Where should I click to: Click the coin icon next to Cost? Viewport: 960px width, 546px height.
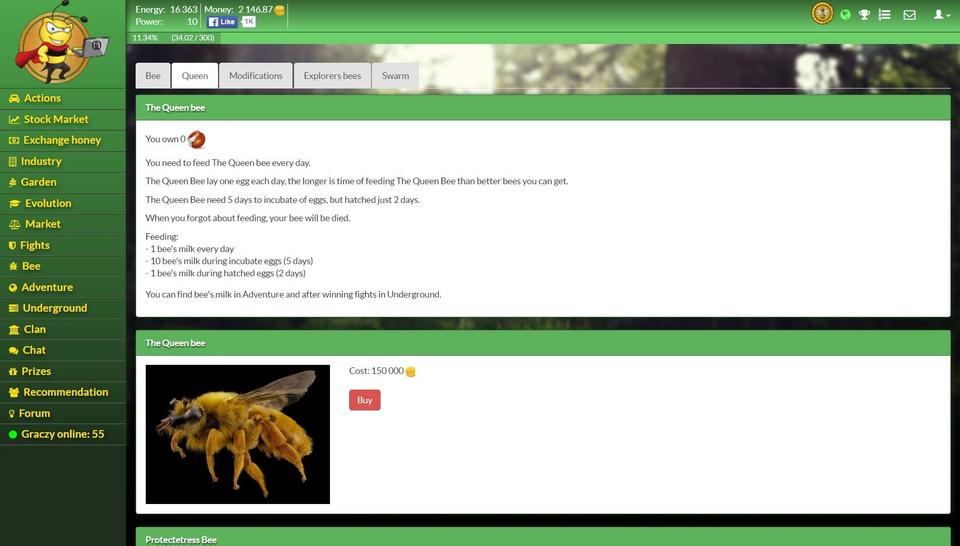pyautogui.click(x=410, y=371)
